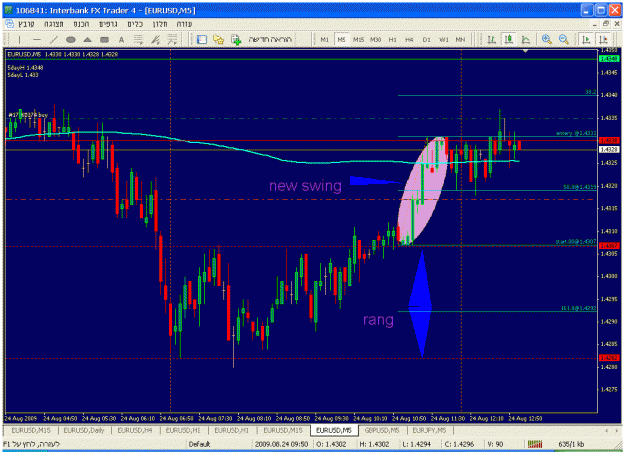
Task: Click the '635/1 kb' traffic indicator
Action: point(571,444)
